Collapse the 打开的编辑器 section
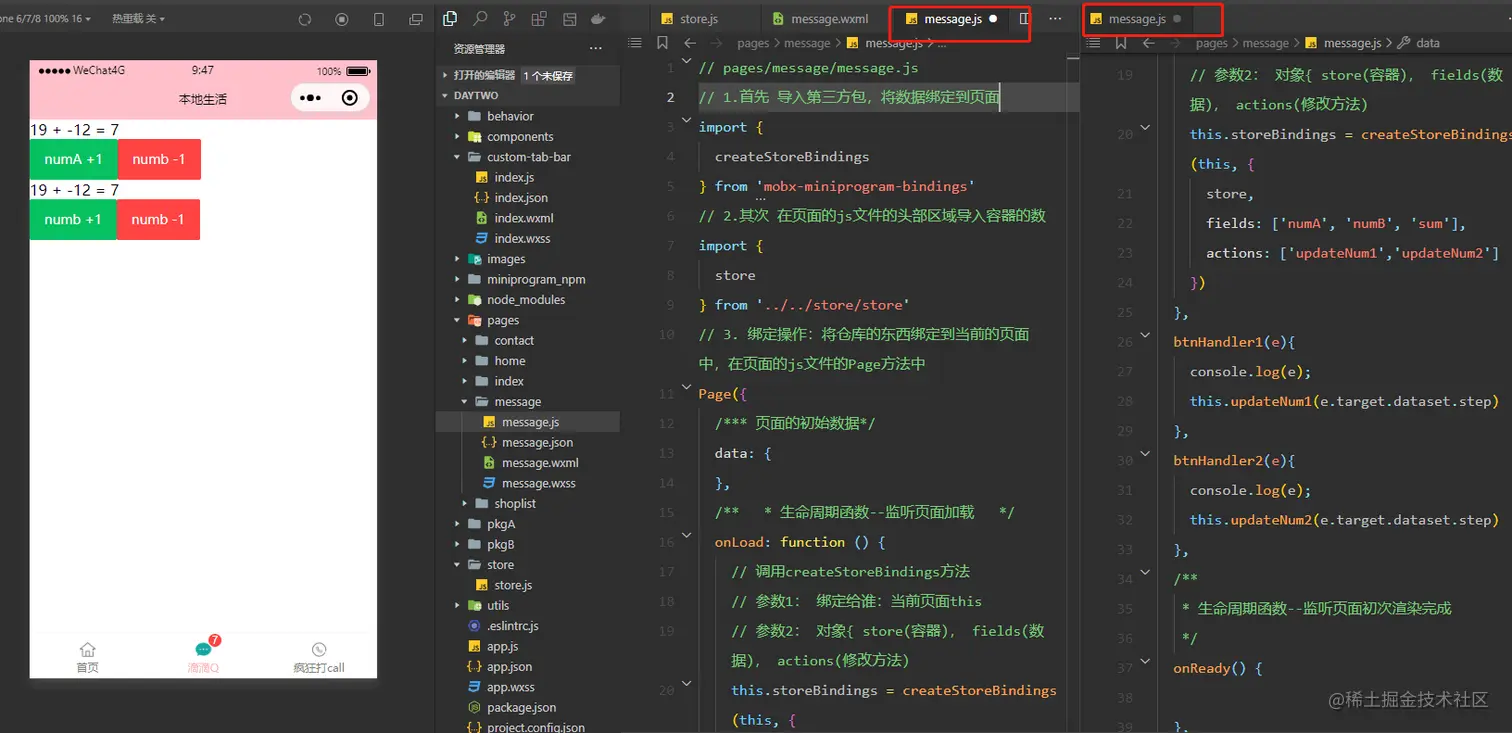 (446, 75)
